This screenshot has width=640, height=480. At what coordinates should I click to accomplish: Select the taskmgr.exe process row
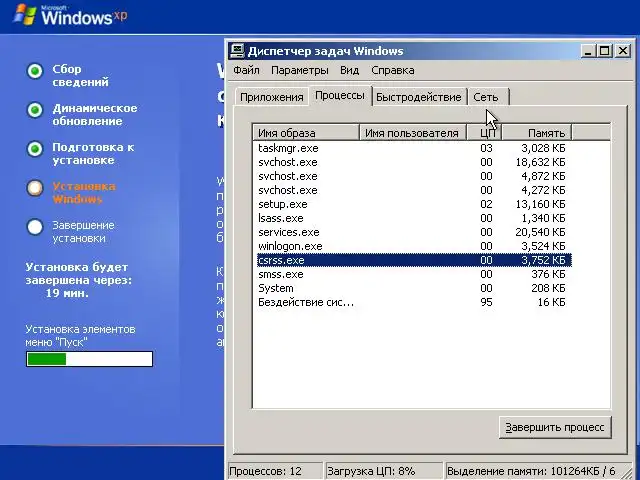[x=414, y=148]
